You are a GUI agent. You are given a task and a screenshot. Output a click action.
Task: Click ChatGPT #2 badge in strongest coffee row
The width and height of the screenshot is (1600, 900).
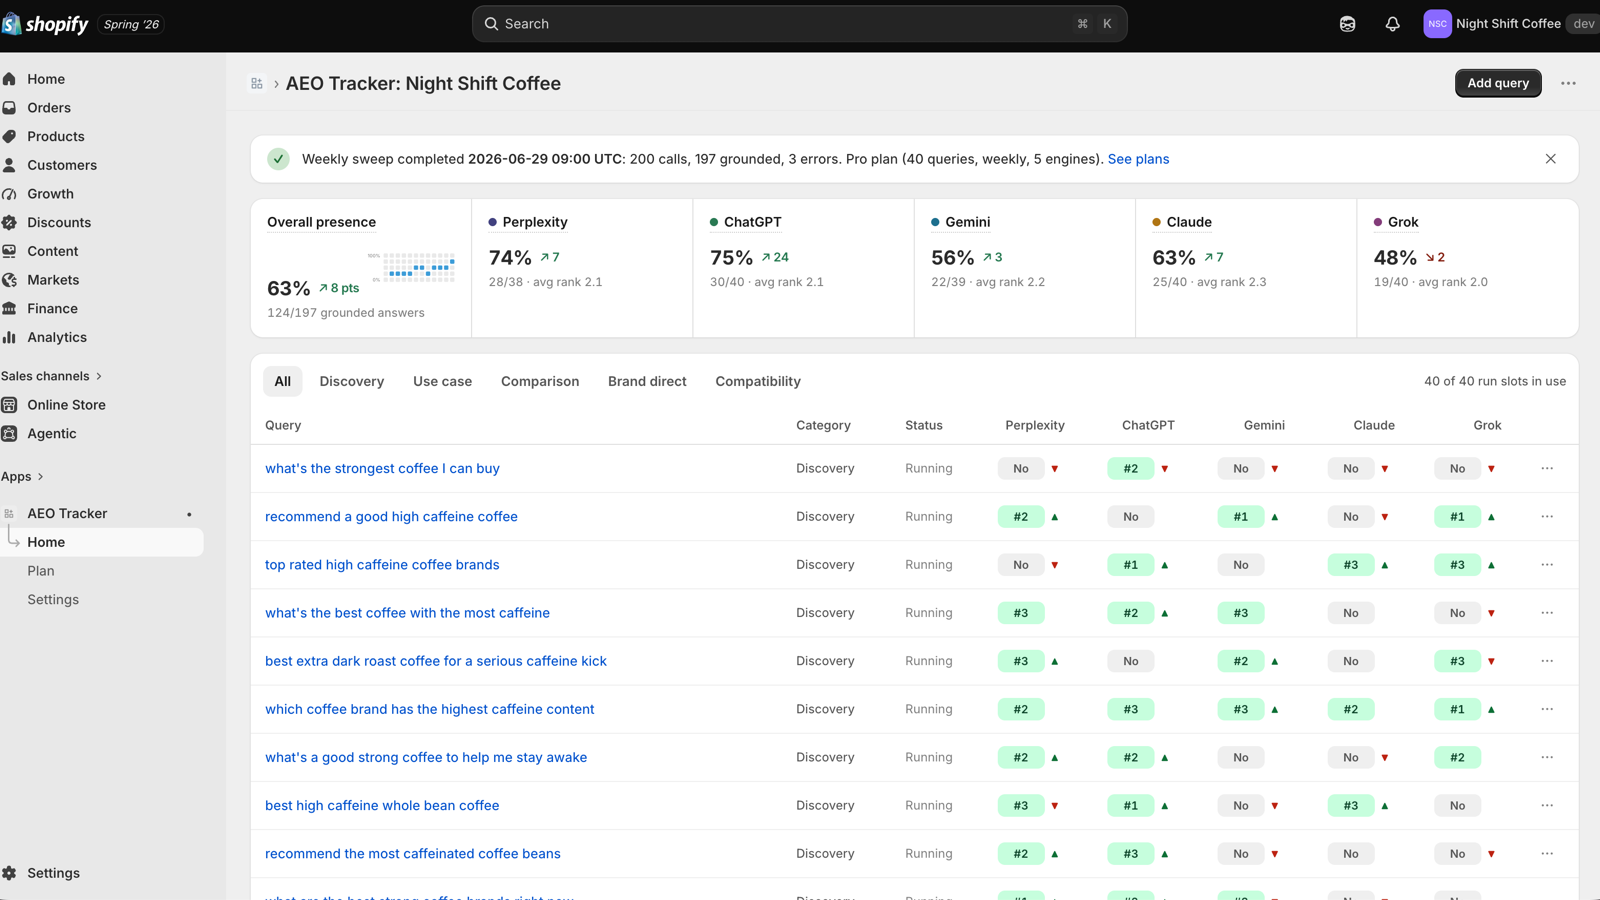click(1130, 468)
